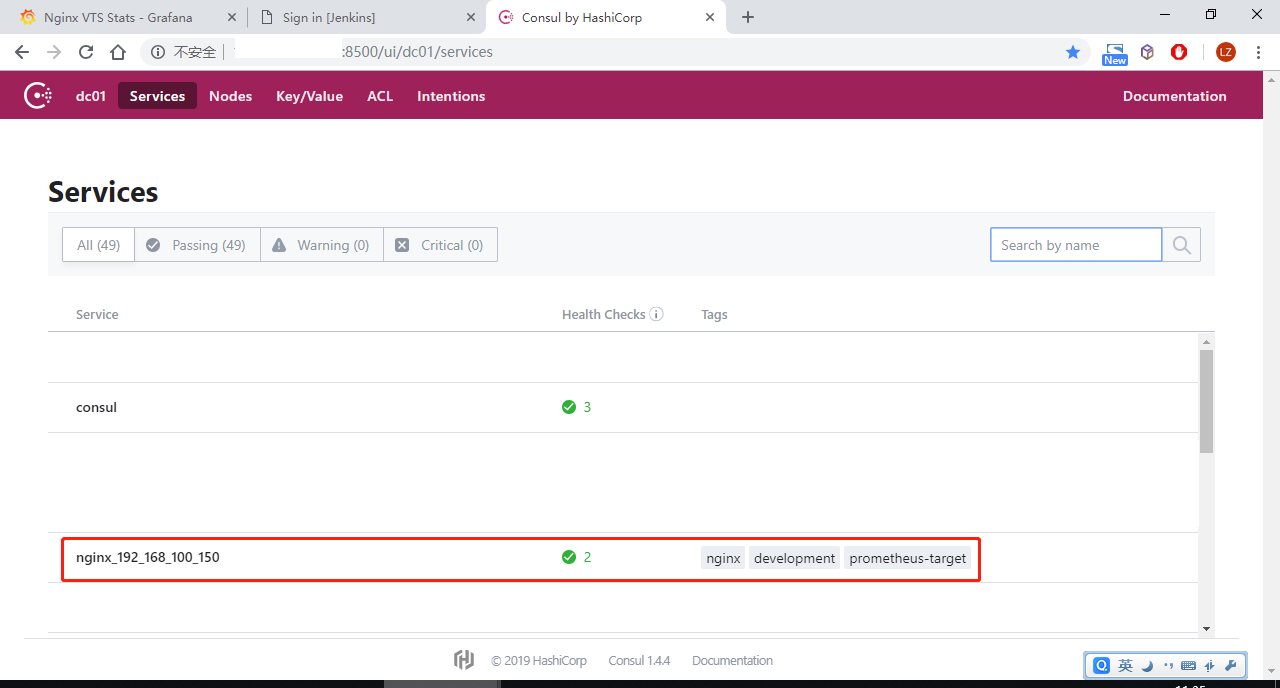This screenshot has width=1280, height=688.
Task: Go to the Nodes page
Action: coord(230,96)
